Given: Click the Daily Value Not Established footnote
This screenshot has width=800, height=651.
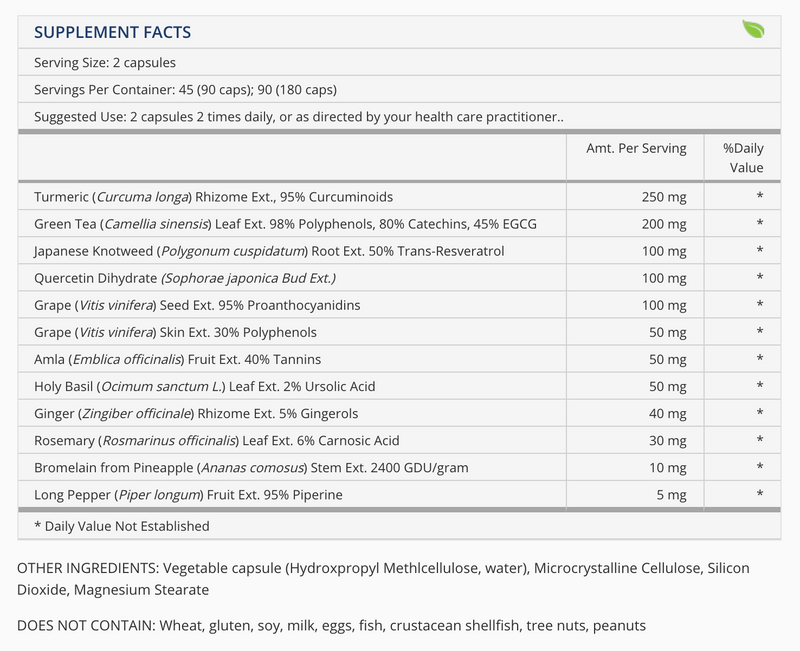Looking at the screenshot, I should 122,526.
